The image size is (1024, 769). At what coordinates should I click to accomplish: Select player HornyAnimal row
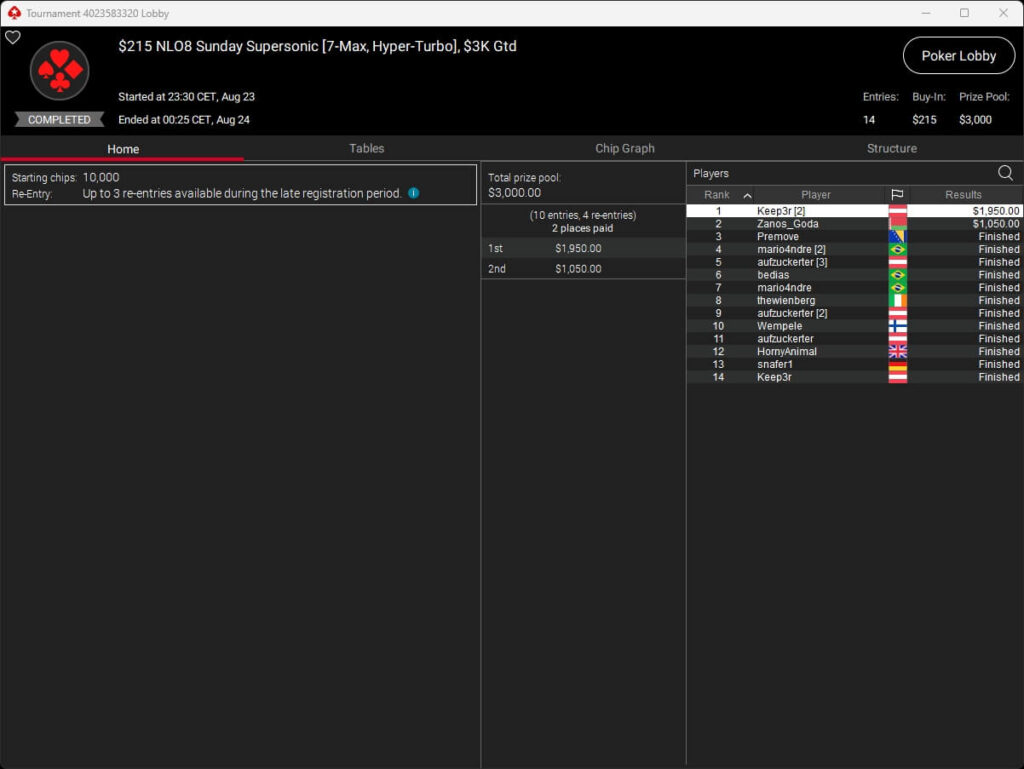pos(854,351)
